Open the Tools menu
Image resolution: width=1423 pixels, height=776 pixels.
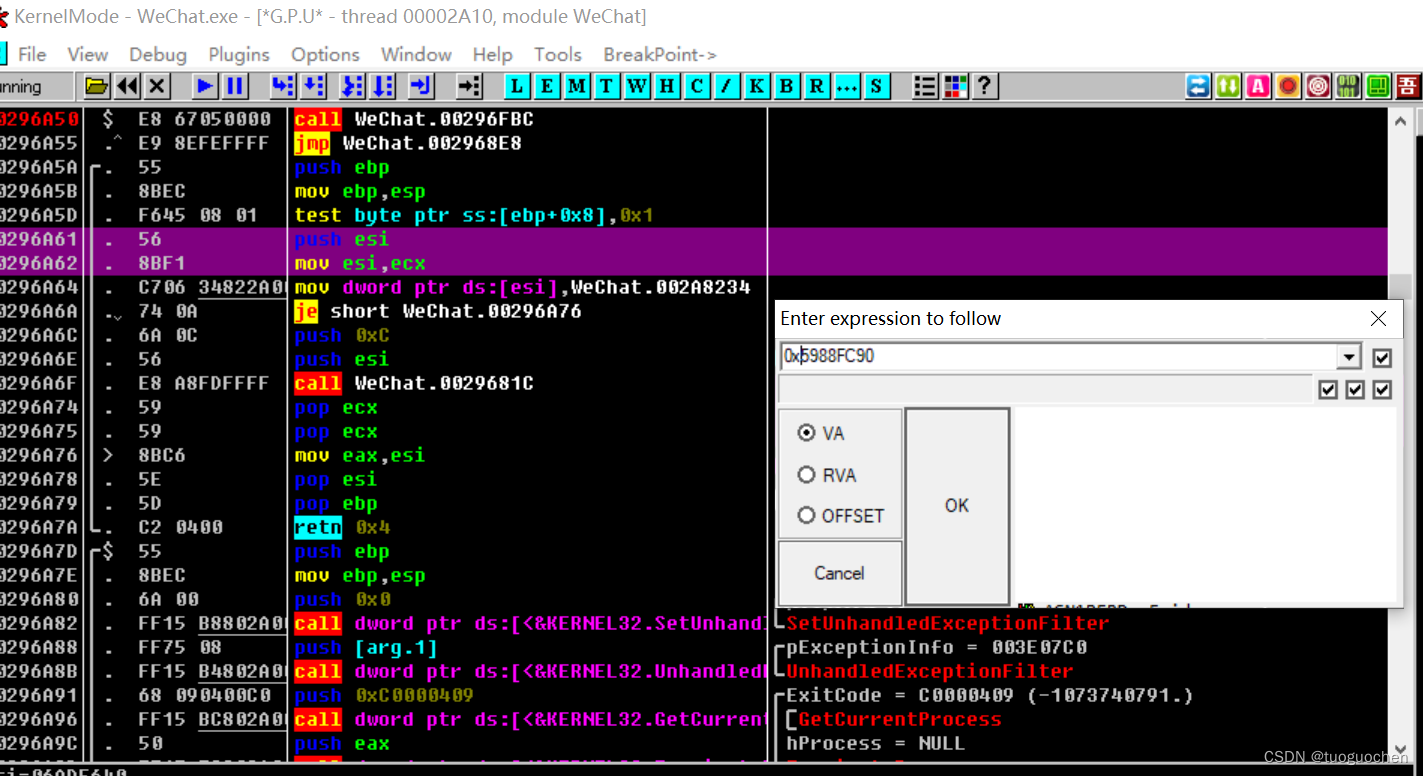point(558,54)
